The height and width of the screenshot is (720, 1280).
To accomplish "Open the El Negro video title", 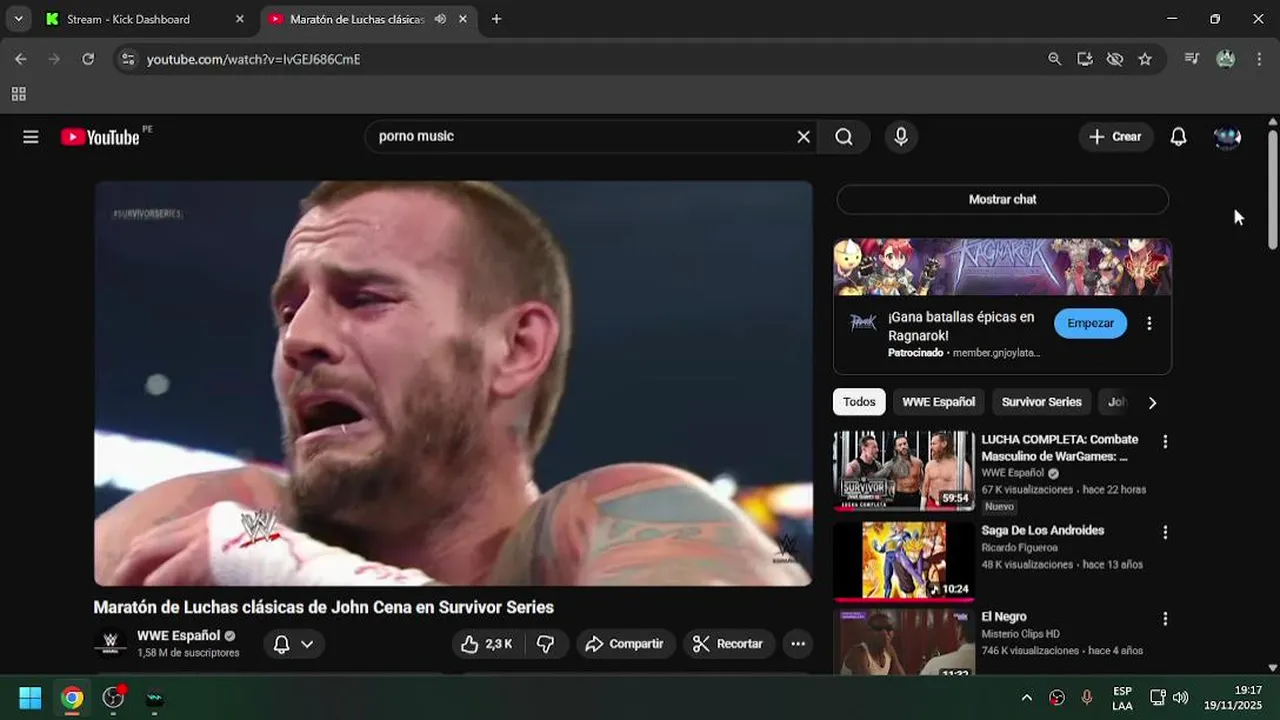I will [1004, 617].
